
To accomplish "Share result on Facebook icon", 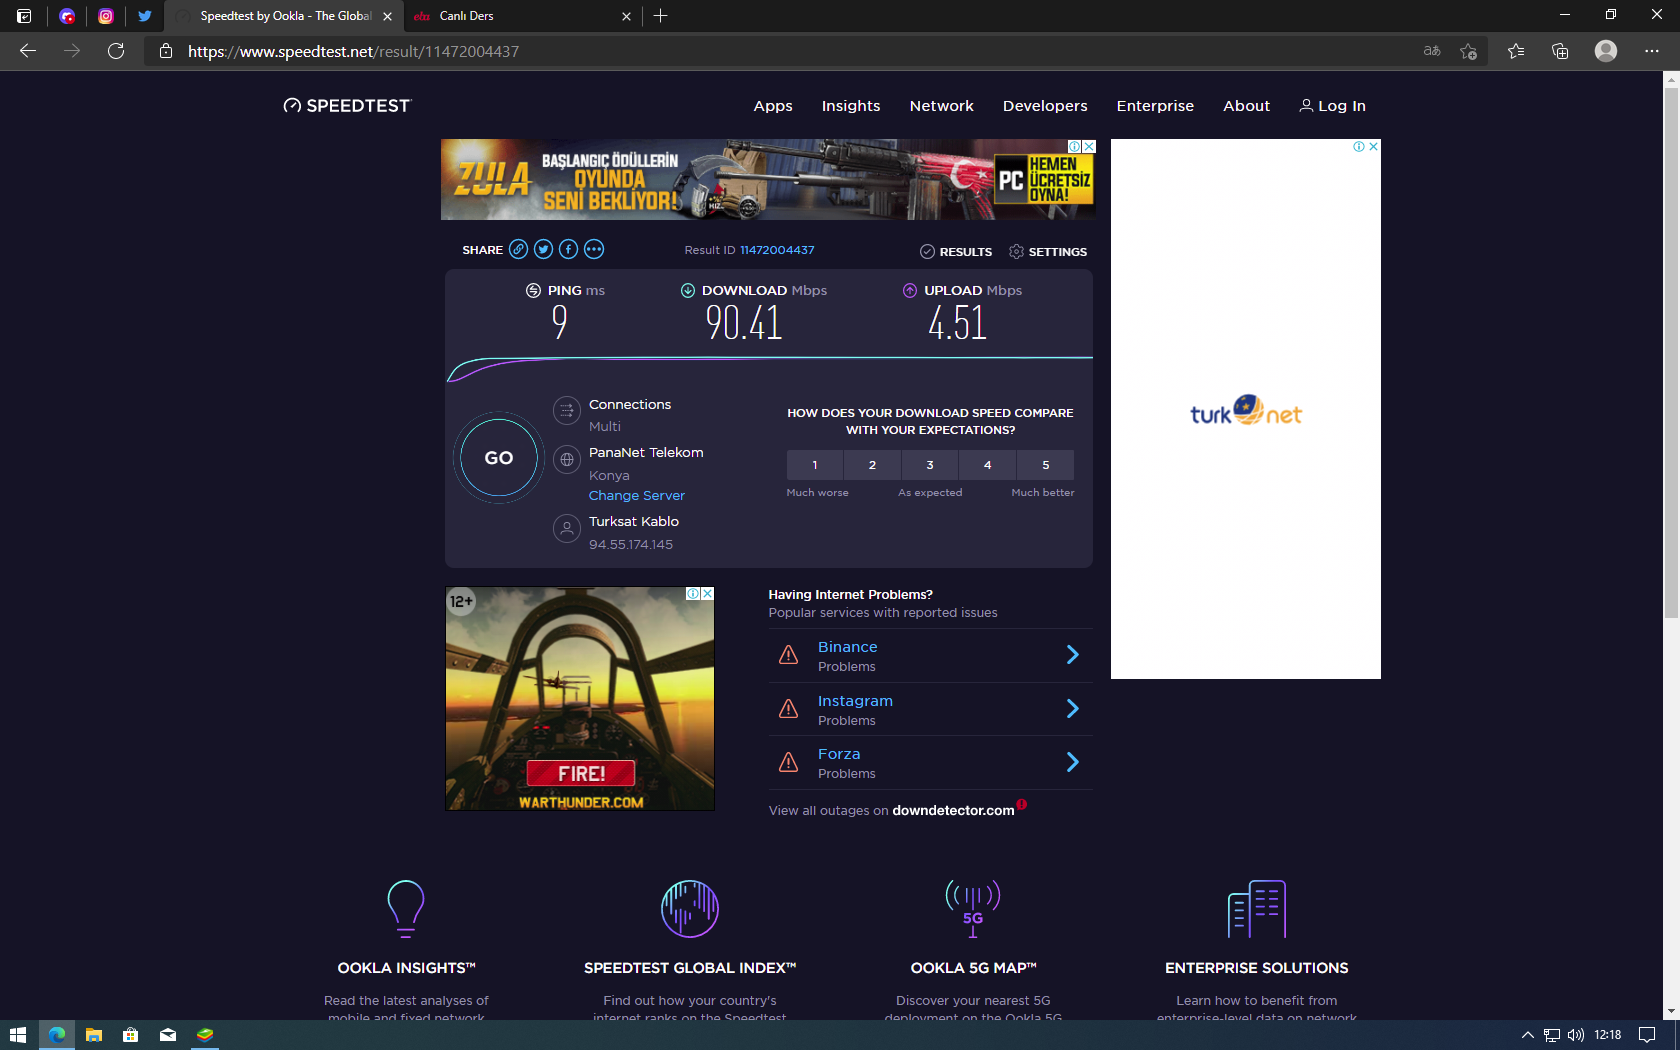I will click(568, 250).
